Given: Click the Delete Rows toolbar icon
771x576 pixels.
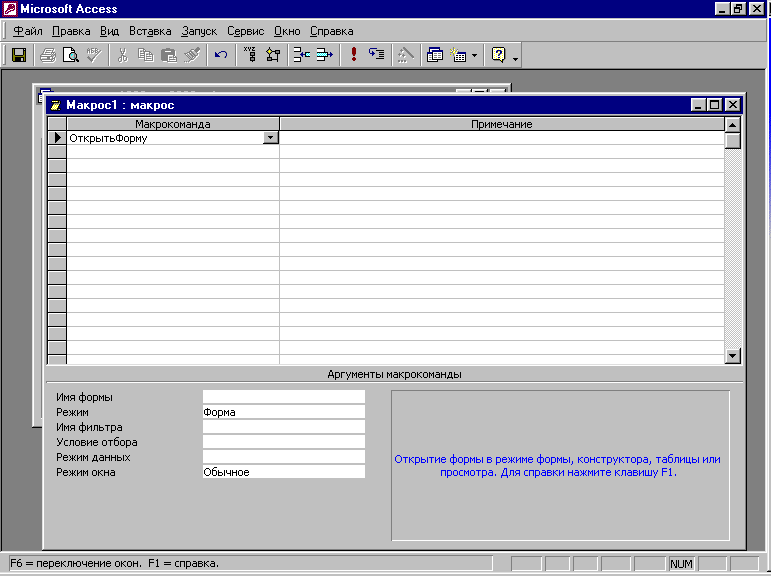Looking at the screenshot, I should 325,55.
